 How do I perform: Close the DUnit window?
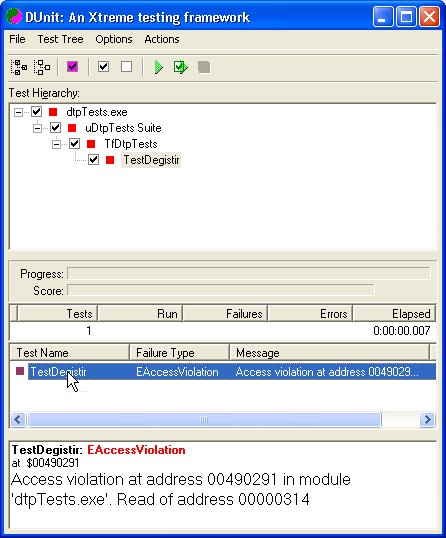(430, 16)
